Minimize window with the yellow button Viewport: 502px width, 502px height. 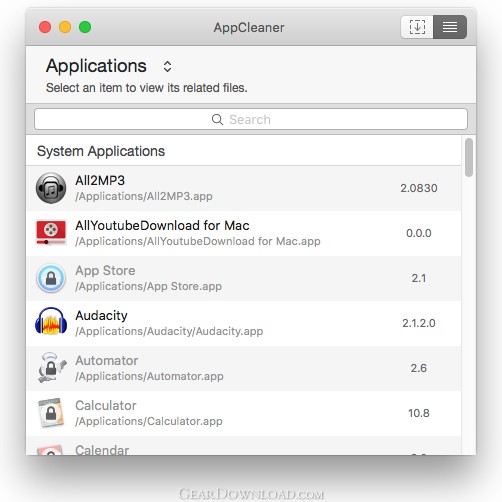tap(65, 27)
